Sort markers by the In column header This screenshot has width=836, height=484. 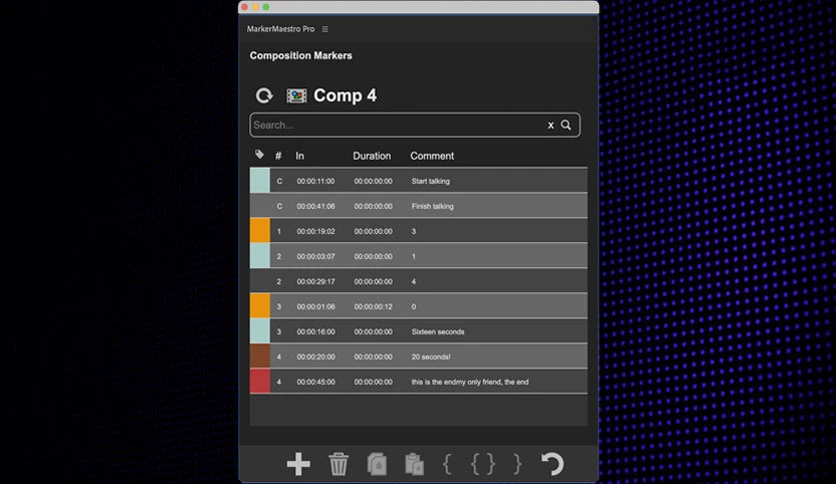point(300,156)
